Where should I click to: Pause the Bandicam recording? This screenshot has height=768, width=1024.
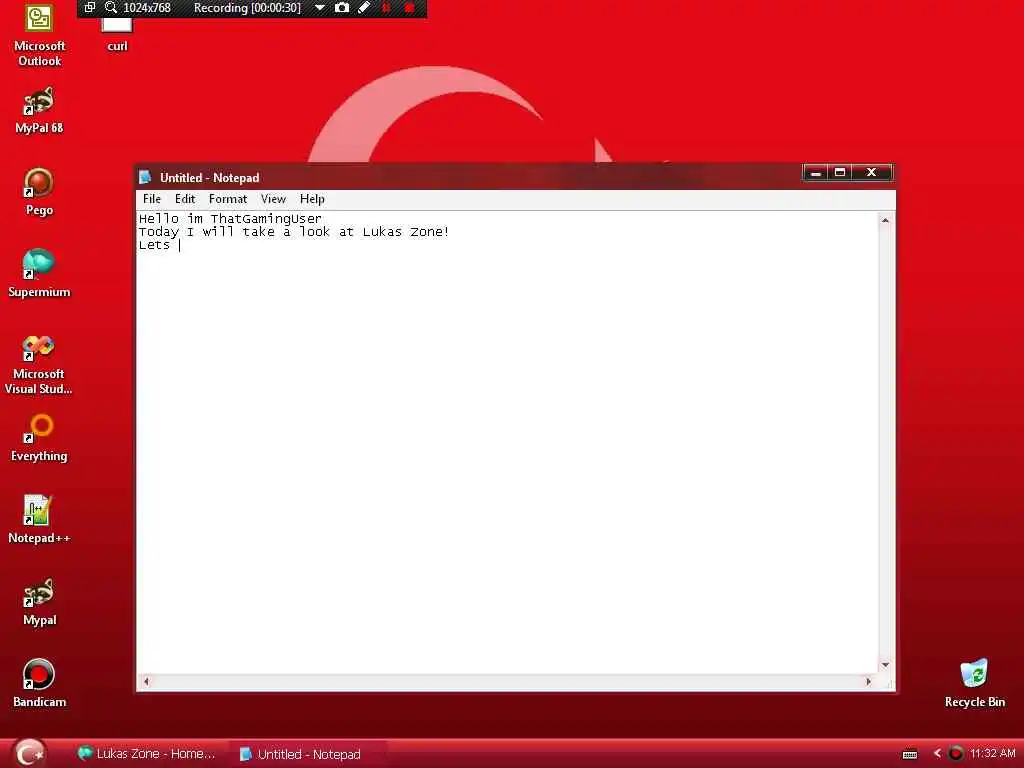click(387, 8)
